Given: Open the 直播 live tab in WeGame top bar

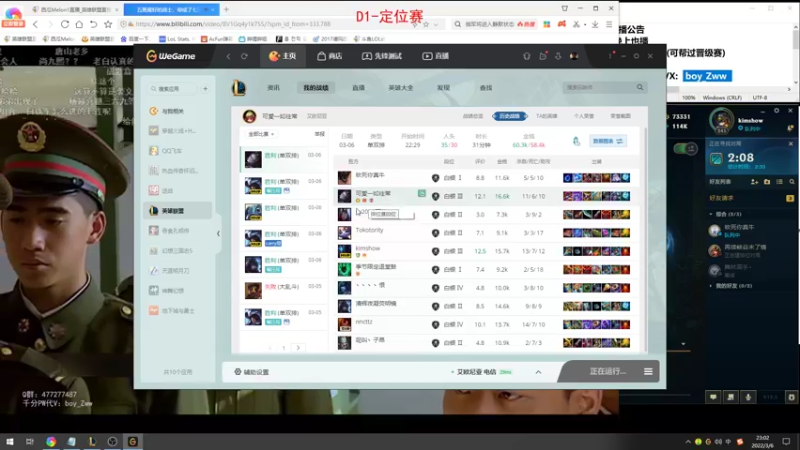Looking at the screenshot, I should click(x=436, y=56).
